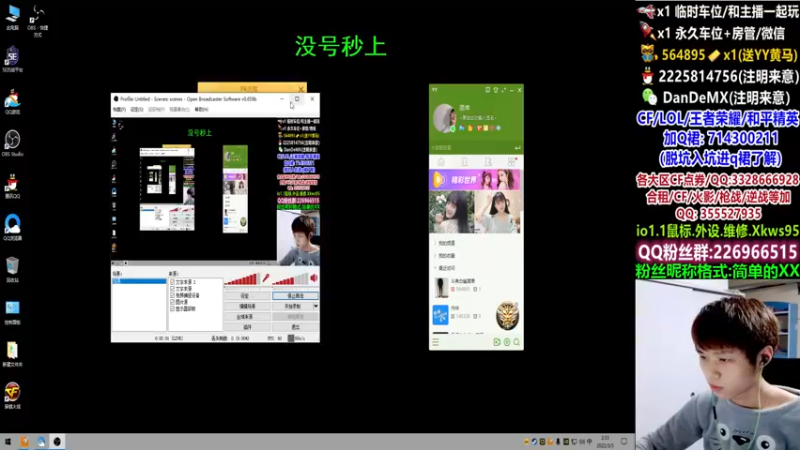Open third OBS menu bar item
Viewport: 800px width, 450px height.
[156, 109]
